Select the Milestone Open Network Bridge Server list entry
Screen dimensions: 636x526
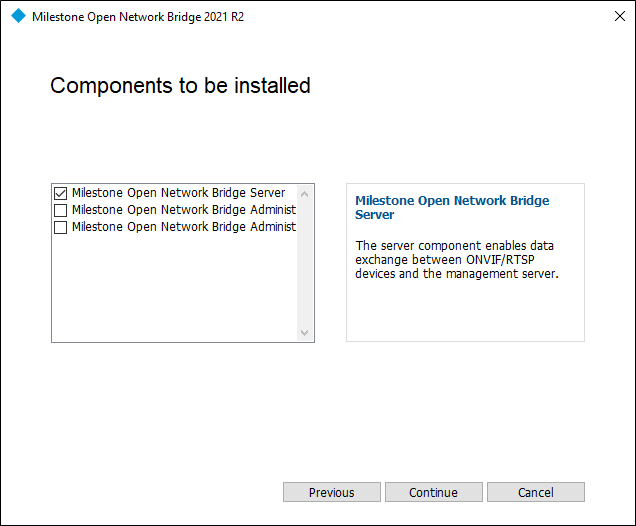(178, 193)
